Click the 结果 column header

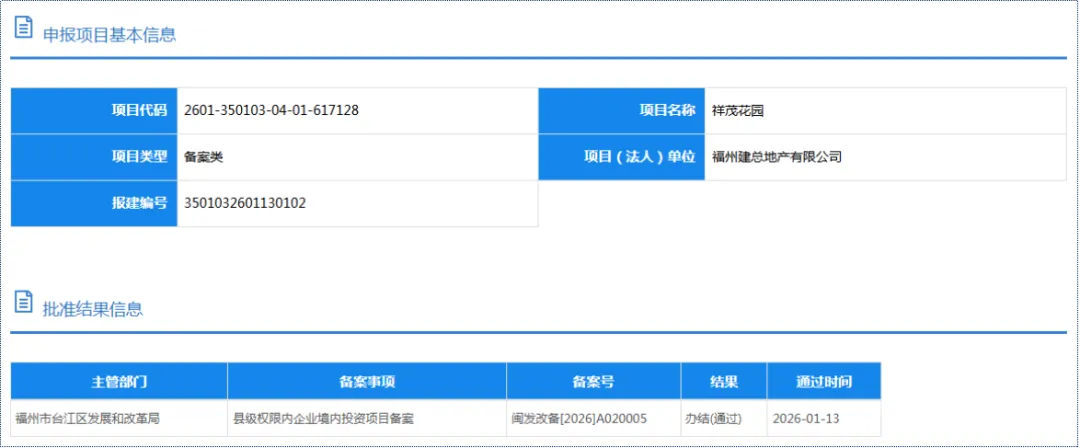pyautogui.click(x=724, y=381)
